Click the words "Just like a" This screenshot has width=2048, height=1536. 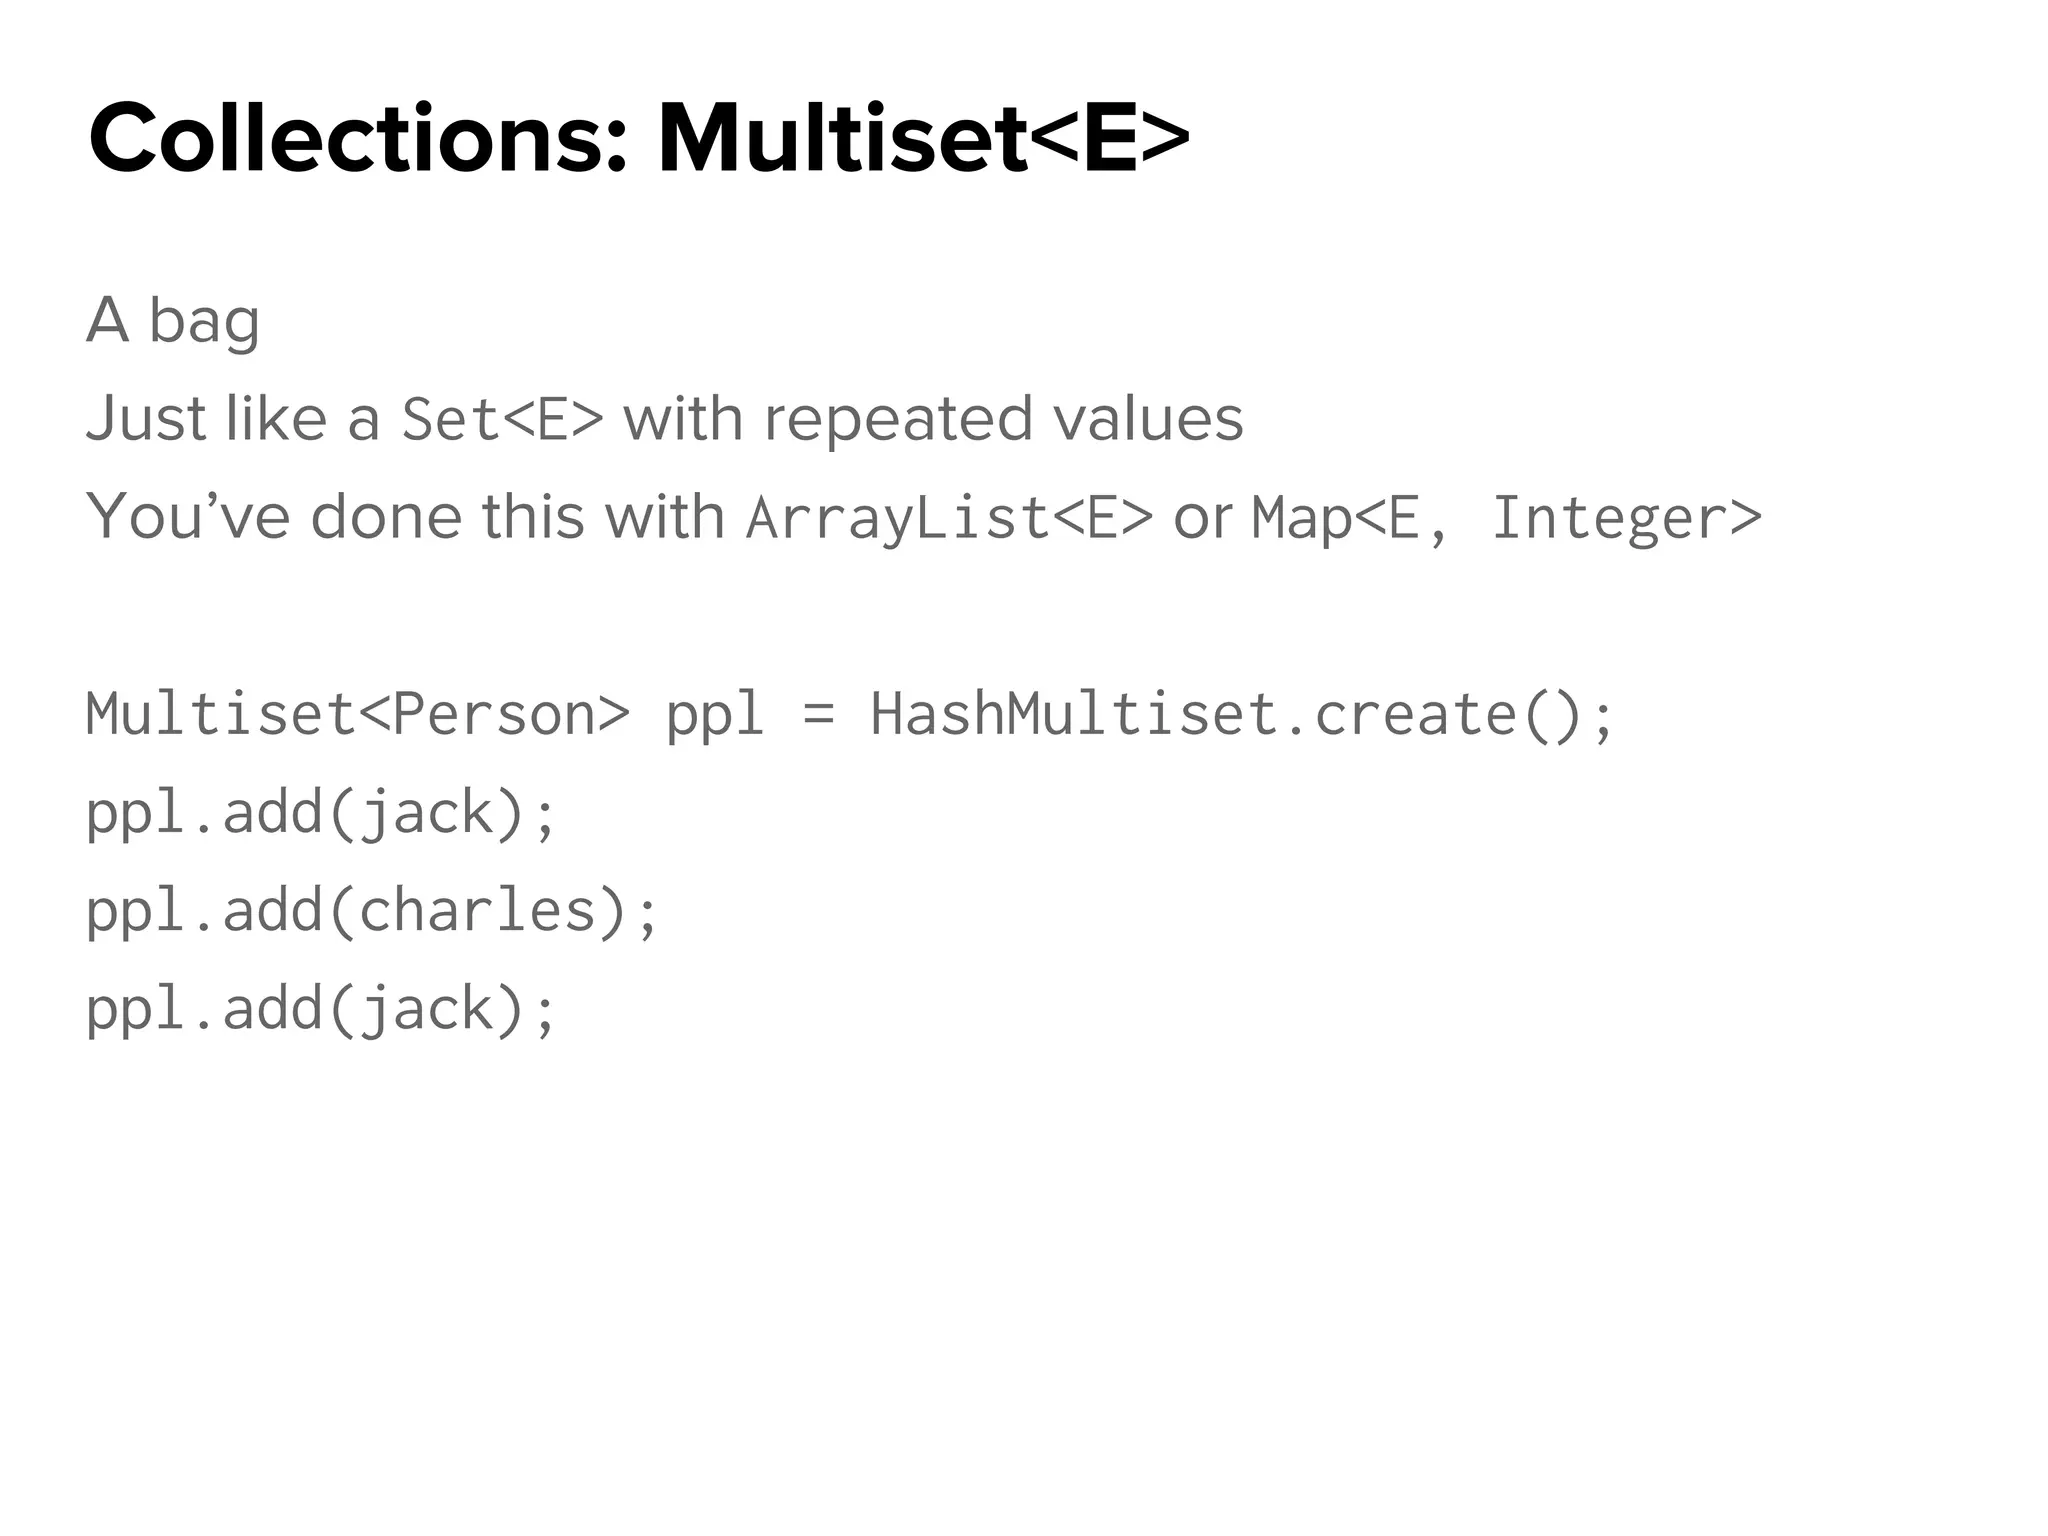(232, 419)
